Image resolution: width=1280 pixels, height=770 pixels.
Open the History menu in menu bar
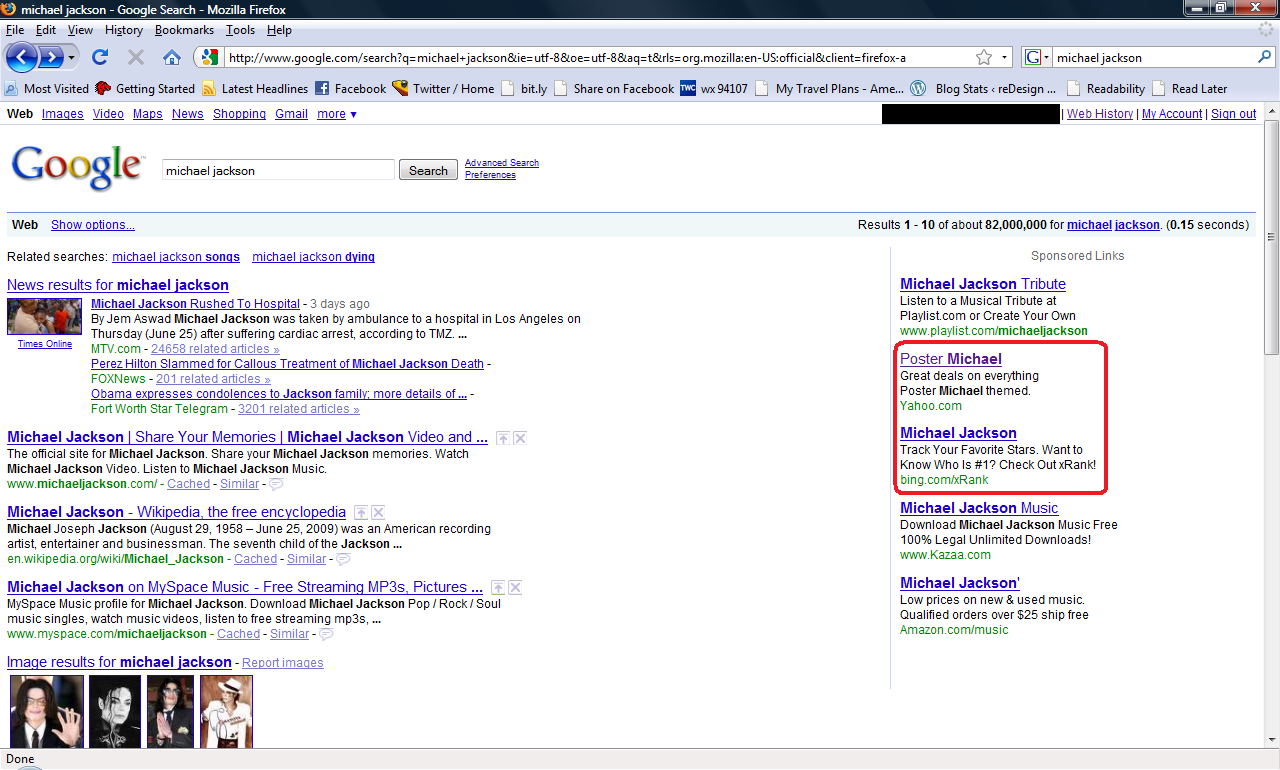point(123,30)
